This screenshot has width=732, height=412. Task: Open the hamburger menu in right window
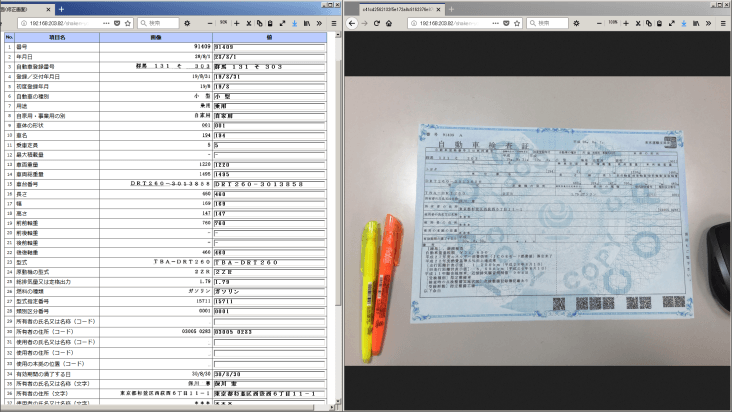[x=723, y=23]
